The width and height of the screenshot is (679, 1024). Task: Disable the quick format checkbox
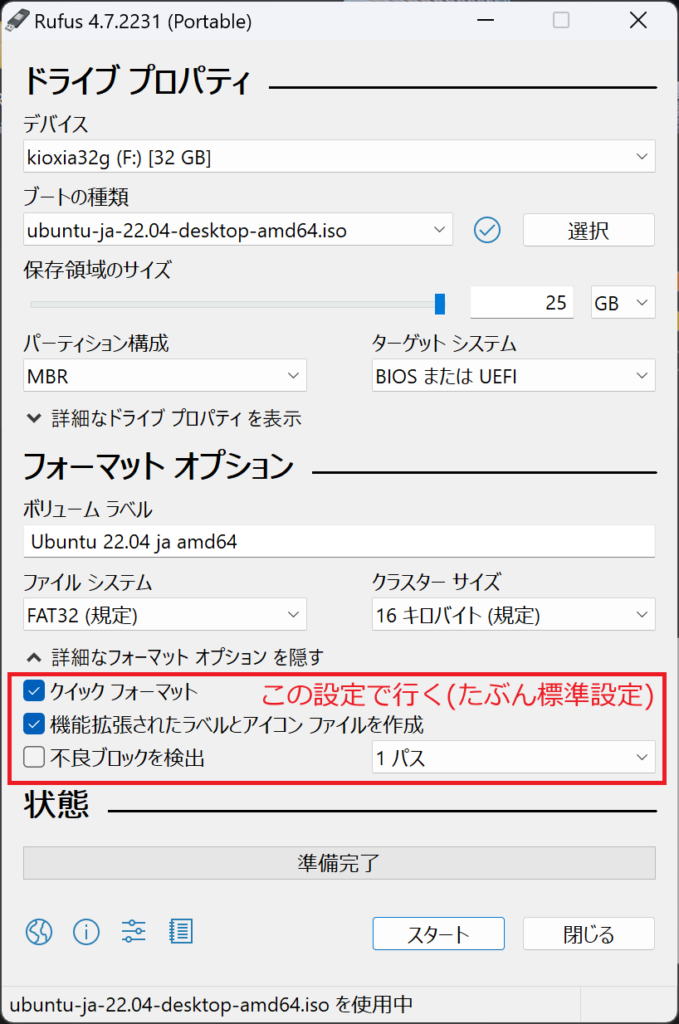point(35,691)
